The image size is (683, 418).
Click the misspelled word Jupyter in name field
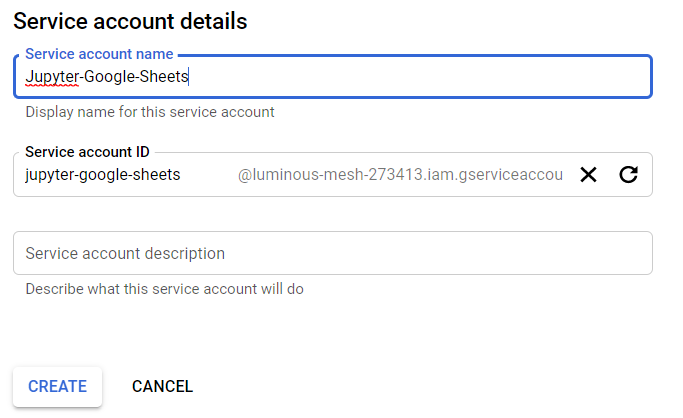(x=52, y=77)
